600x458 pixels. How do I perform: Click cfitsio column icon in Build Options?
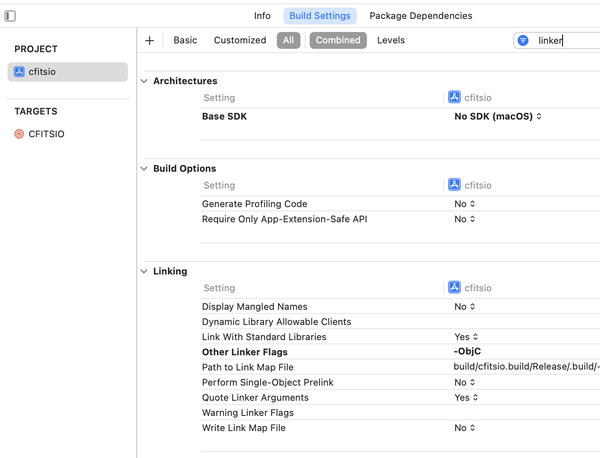454,185
